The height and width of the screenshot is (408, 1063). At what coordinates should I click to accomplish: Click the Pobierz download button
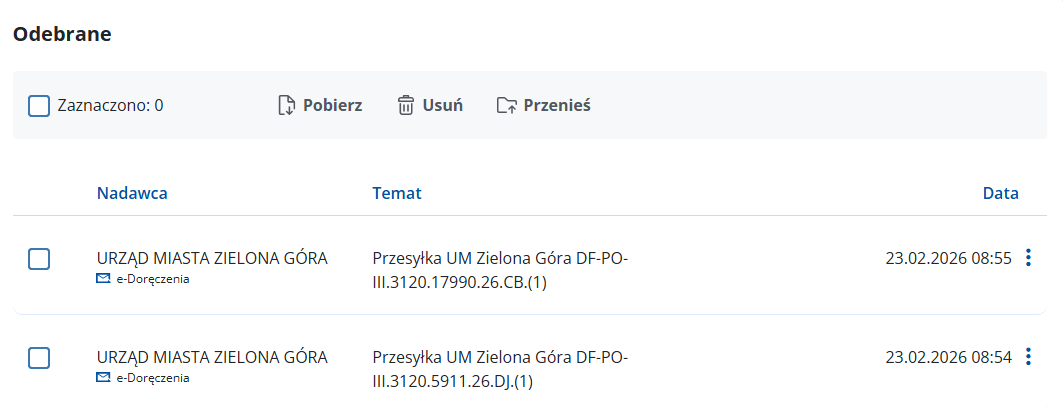click(x=319, y=105)
